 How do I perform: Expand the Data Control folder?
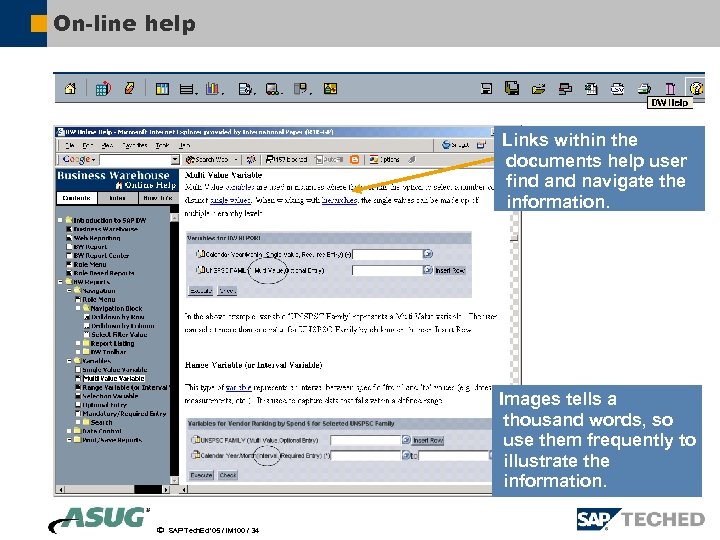click(69, 431)
